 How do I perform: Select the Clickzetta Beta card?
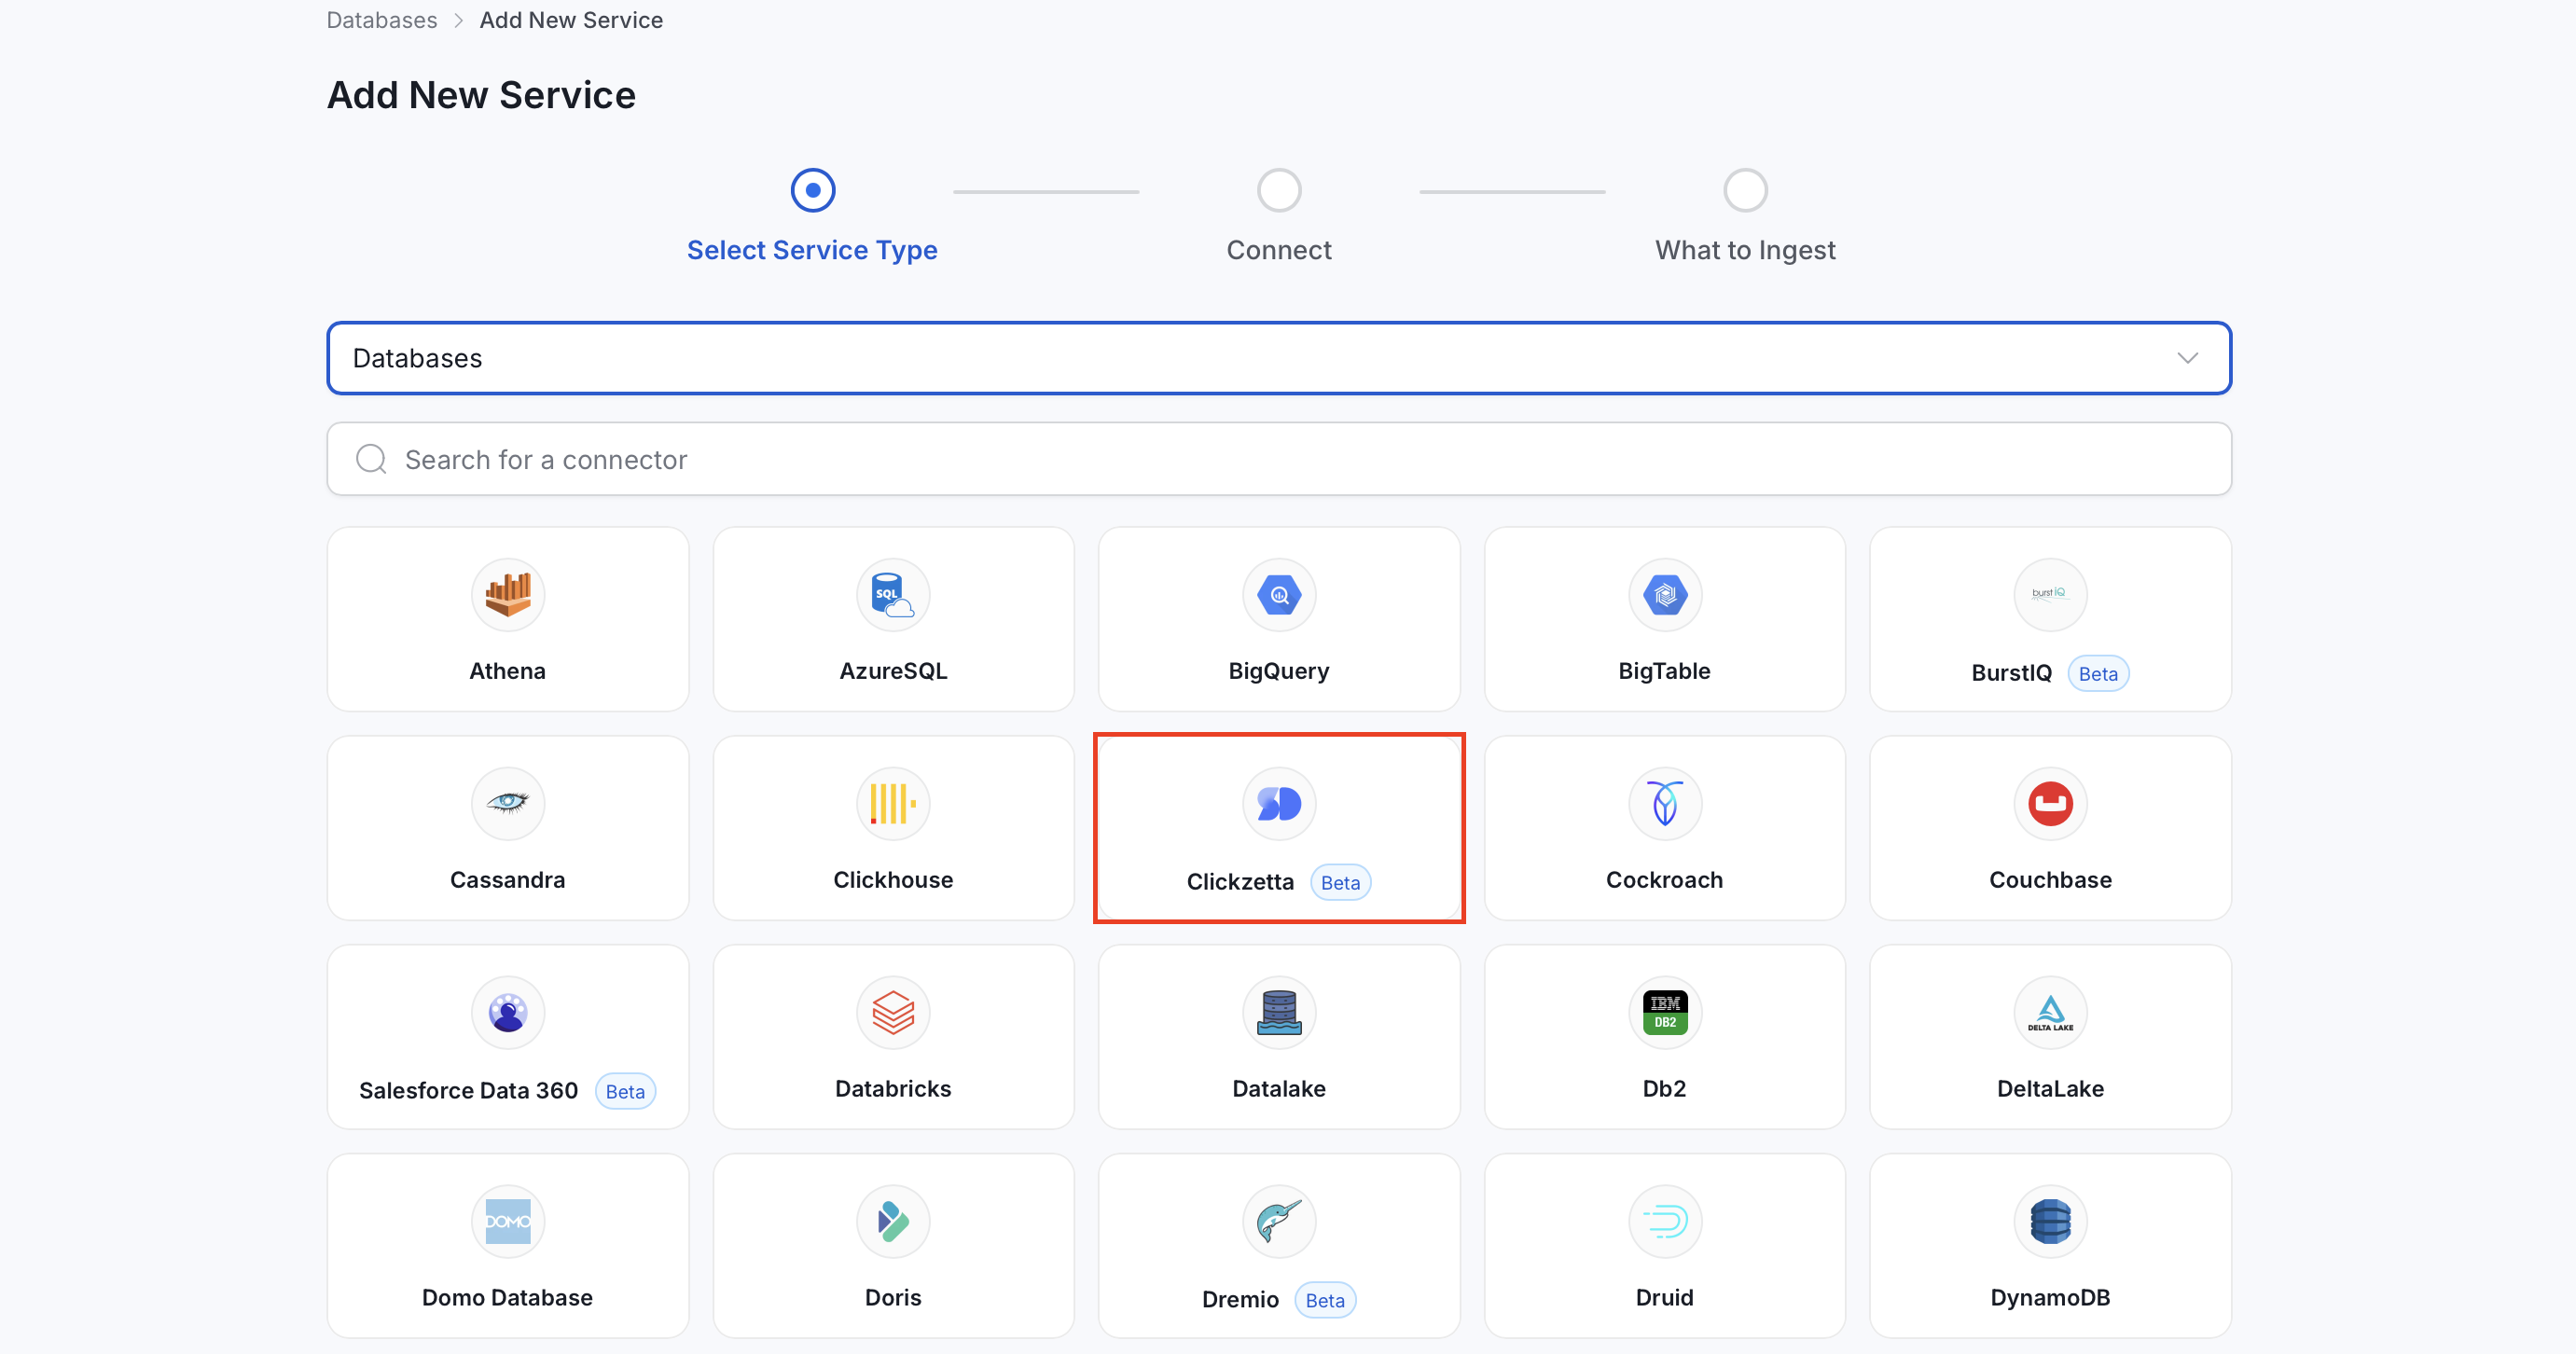pos(1279,828)
